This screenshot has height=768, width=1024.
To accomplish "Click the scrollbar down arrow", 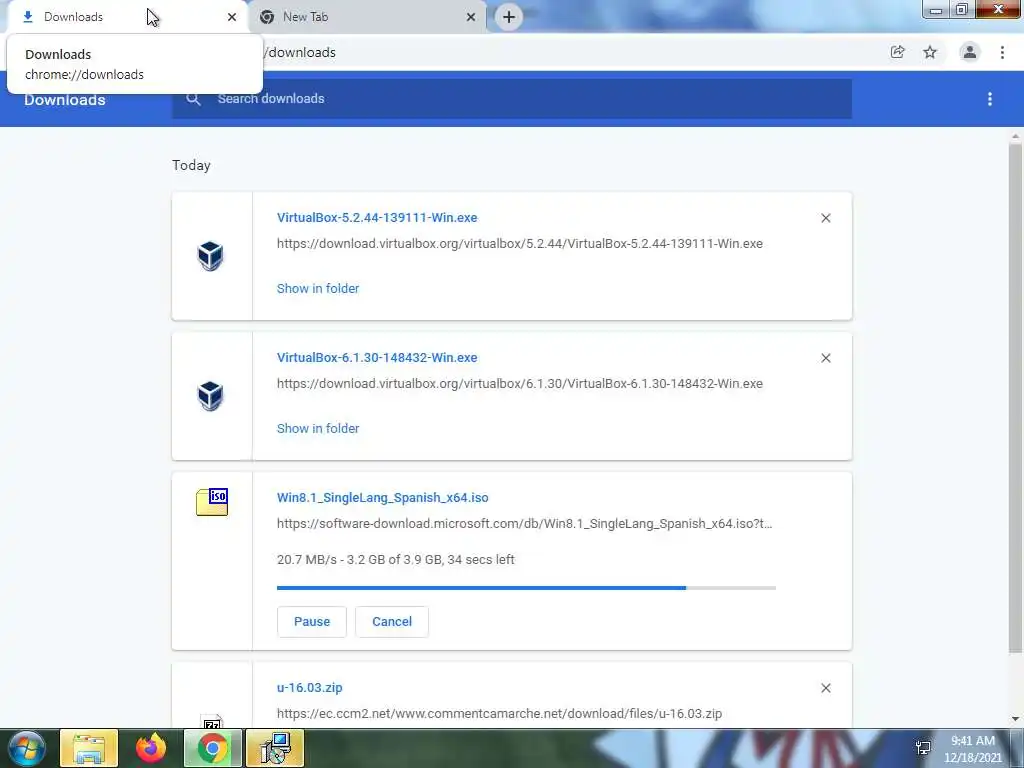I will [x=1015, y=719].
